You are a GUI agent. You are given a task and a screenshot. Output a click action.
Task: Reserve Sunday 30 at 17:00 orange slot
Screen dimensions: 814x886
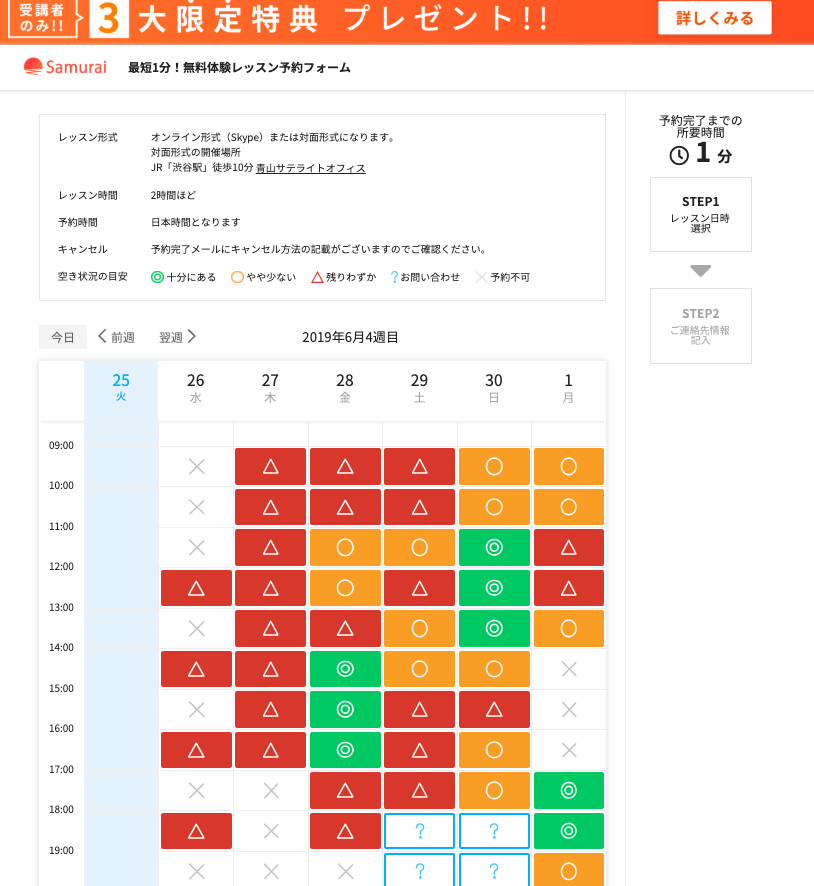494,791
